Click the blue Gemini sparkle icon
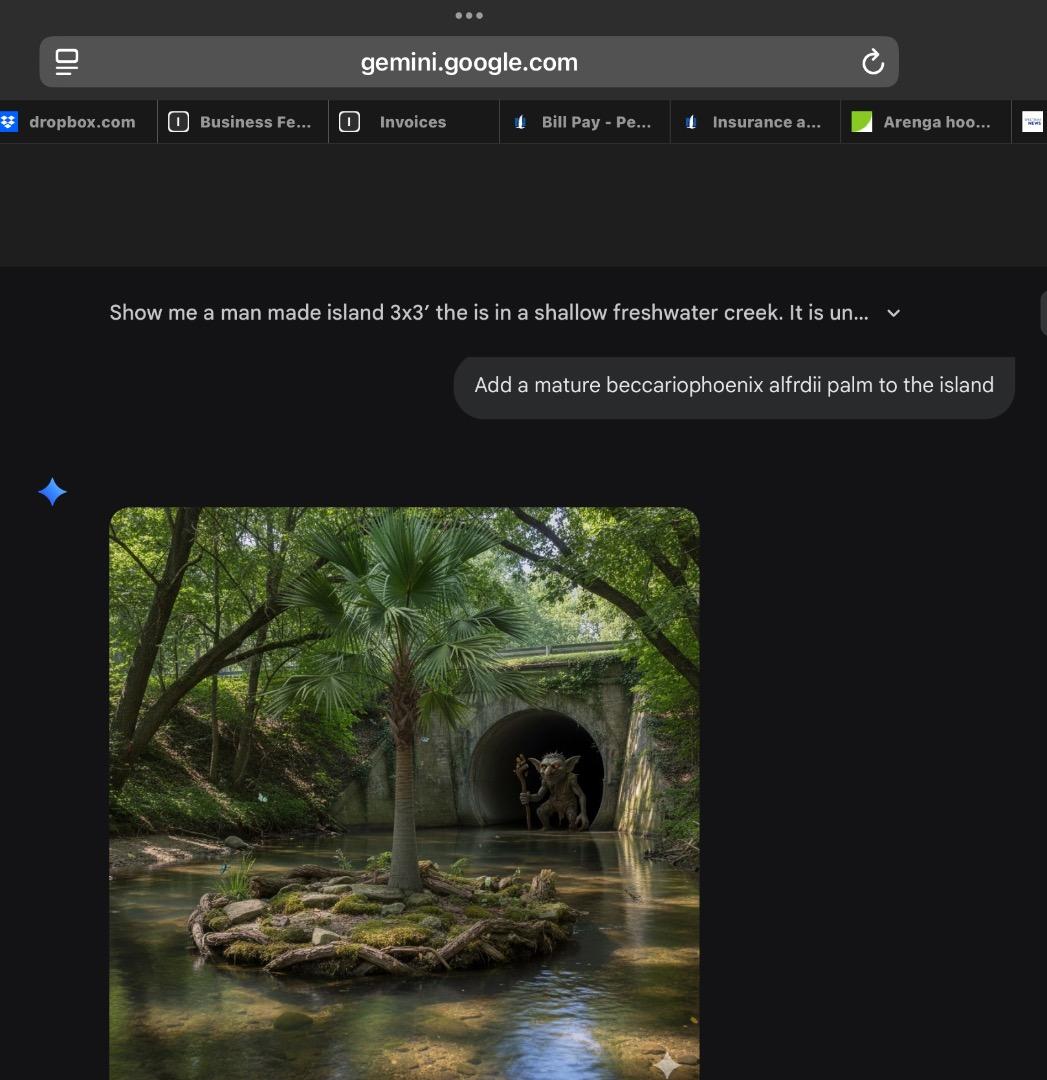1047x1080 pixels. [x=52, y=492]
